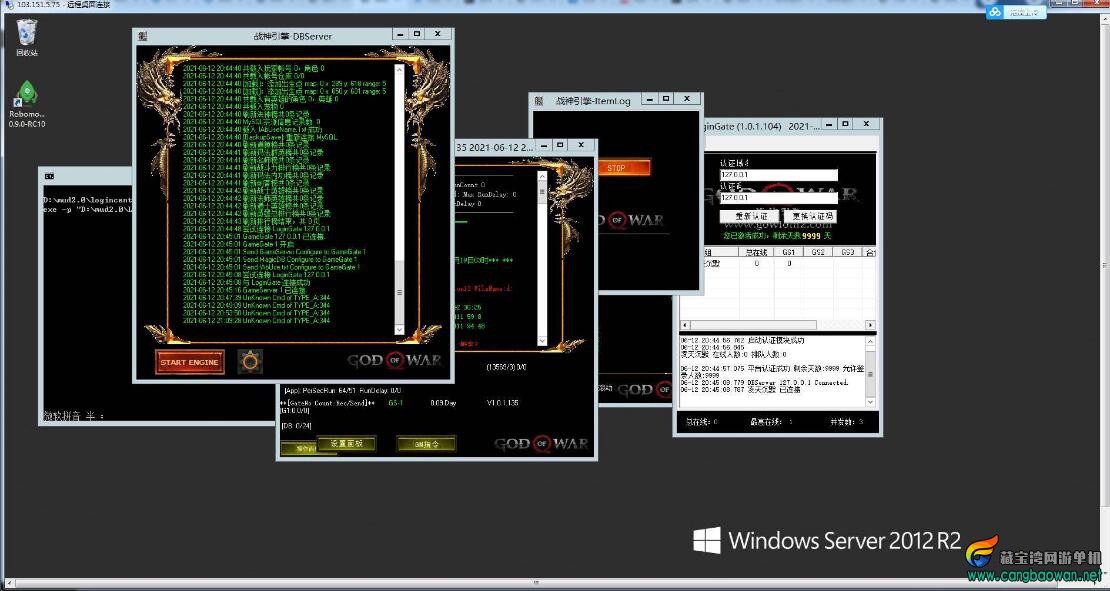Click the ItemLog window title icon
Image resolution: width=1110 pixels, height=591 pixels.
pos(539,101)
